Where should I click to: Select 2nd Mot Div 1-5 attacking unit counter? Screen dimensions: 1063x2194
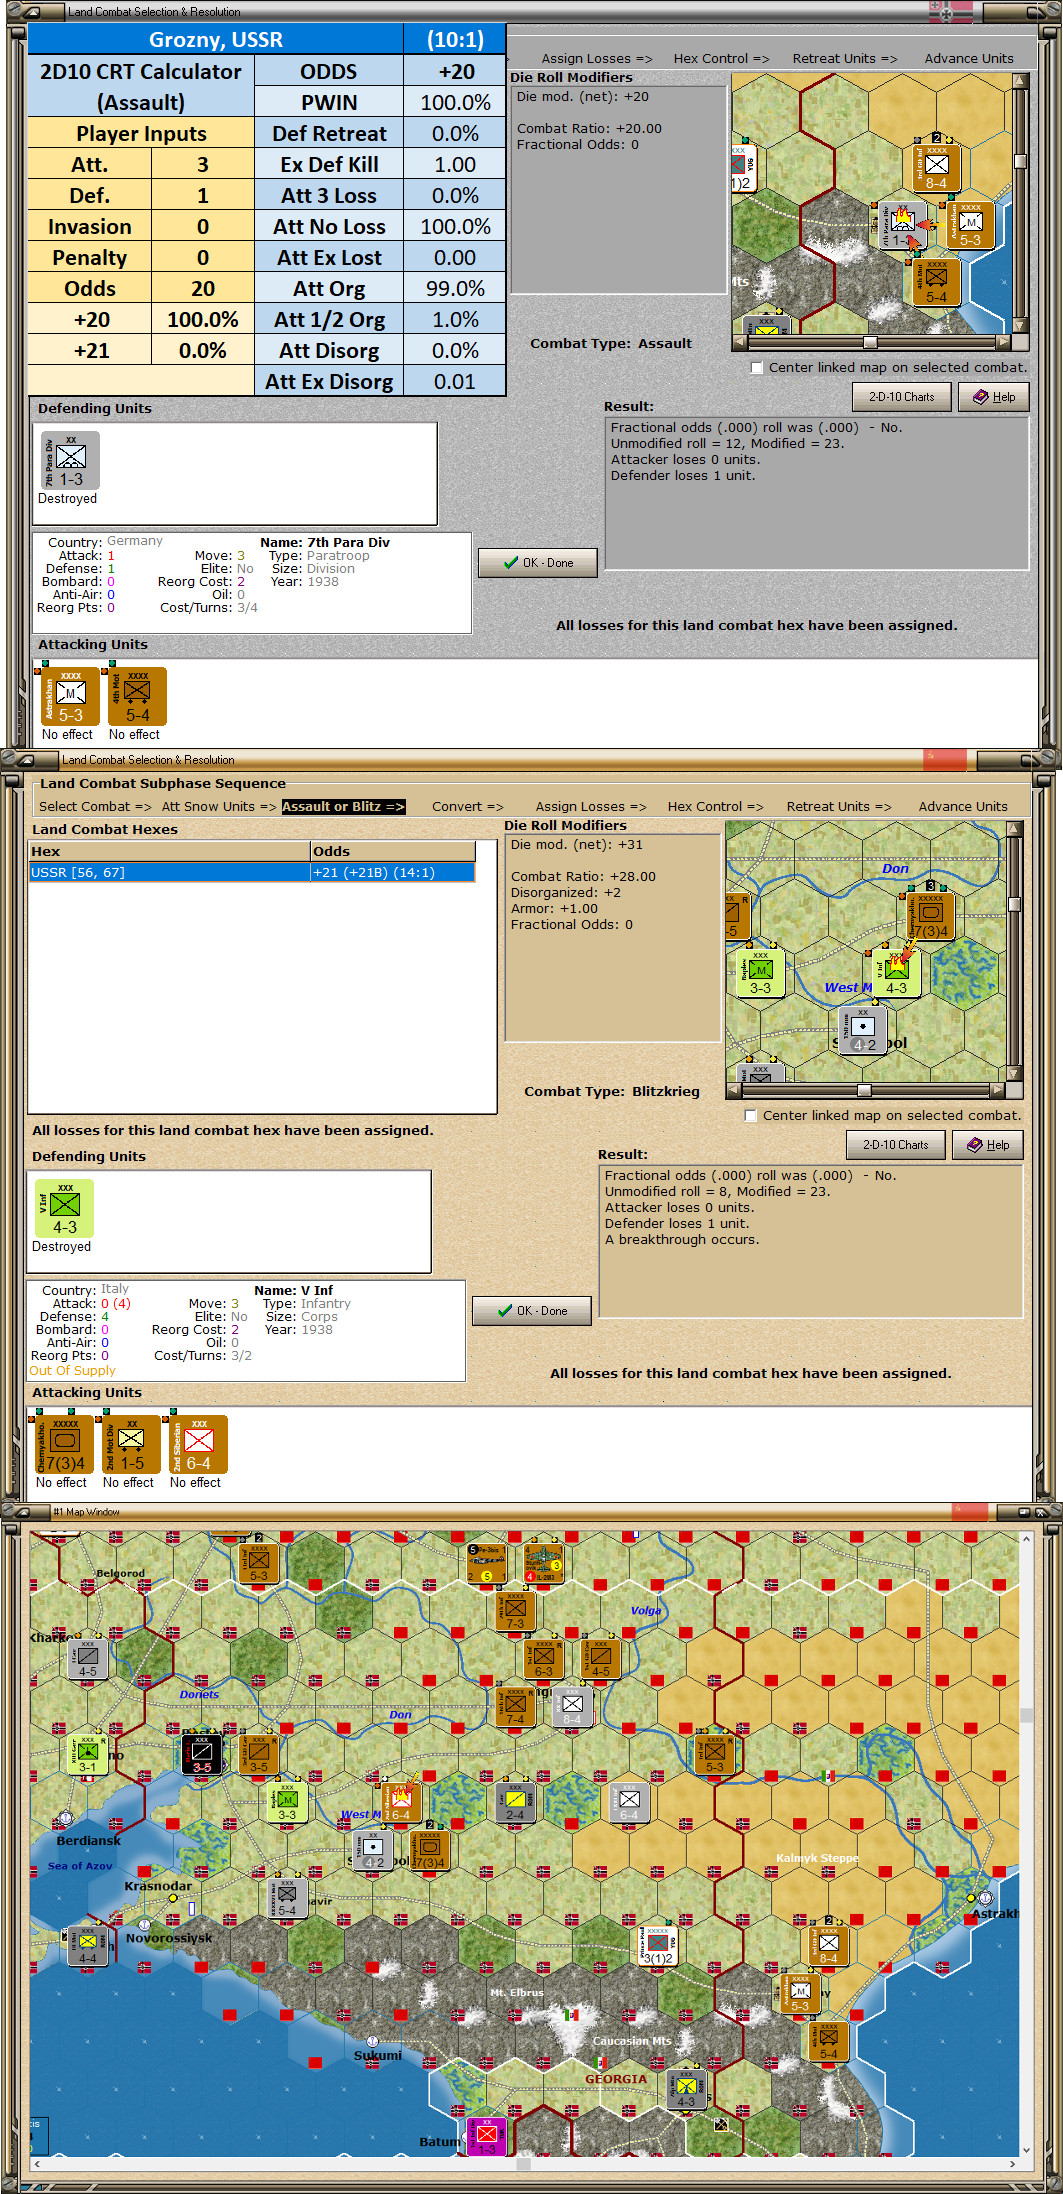point(131,1444)
